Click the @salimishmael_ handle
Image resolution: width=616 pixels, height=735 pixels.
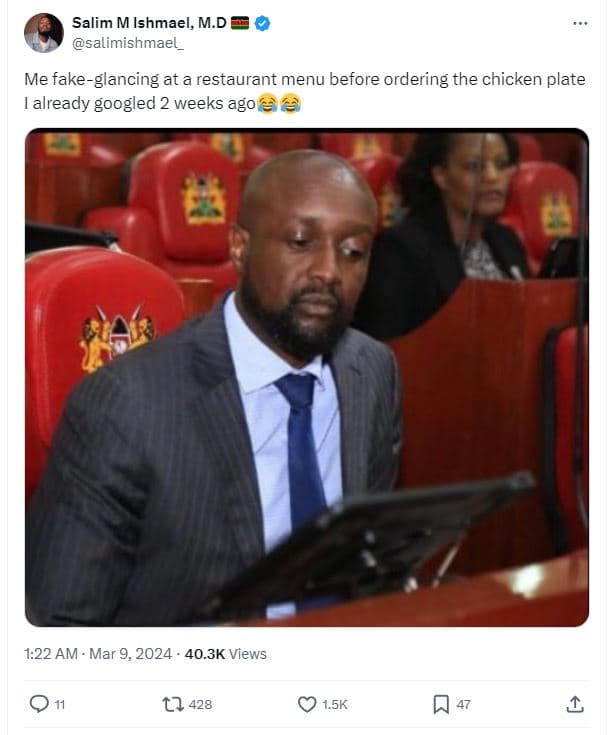(128, 43)
